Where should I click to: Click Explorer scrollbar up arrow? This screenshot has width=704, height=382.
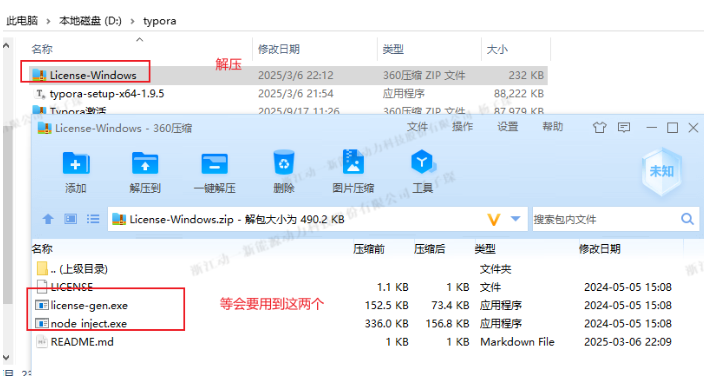tap(6, 45)
